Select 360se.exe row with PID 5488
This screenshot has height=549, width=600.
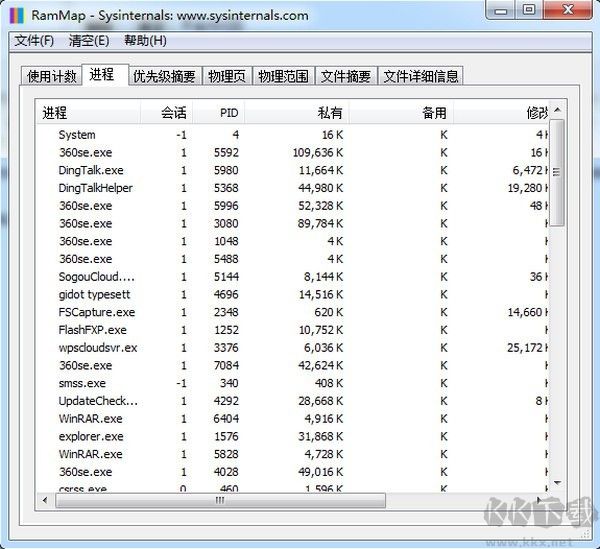click(293, 259)
